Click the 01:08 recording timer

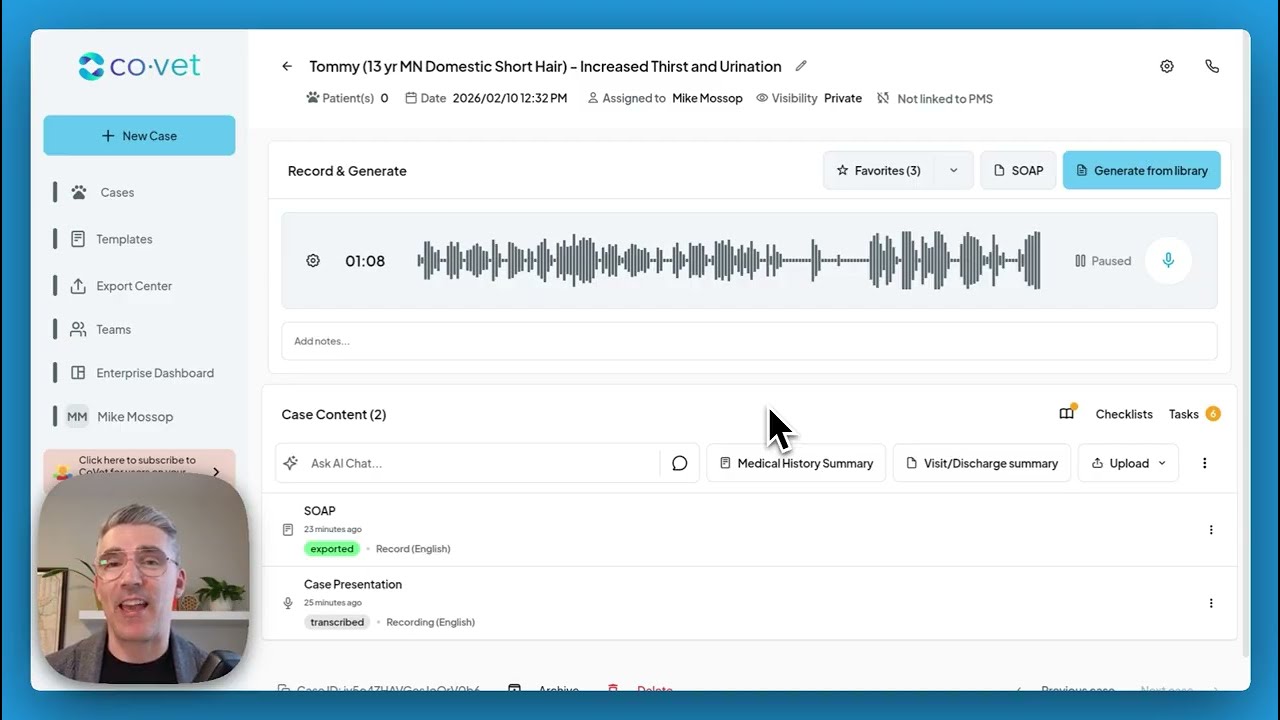click(x=365, y=261)
